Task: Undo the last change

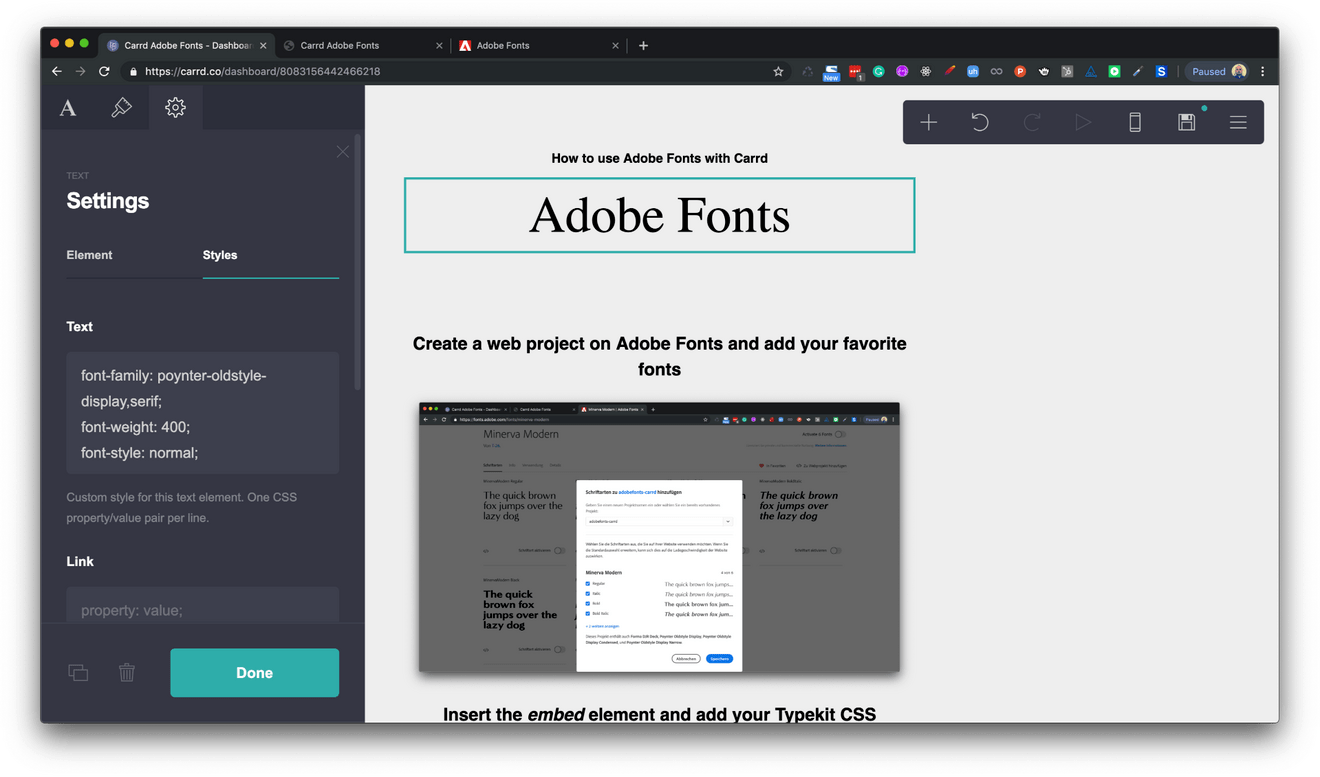Action: click(980, 121)
